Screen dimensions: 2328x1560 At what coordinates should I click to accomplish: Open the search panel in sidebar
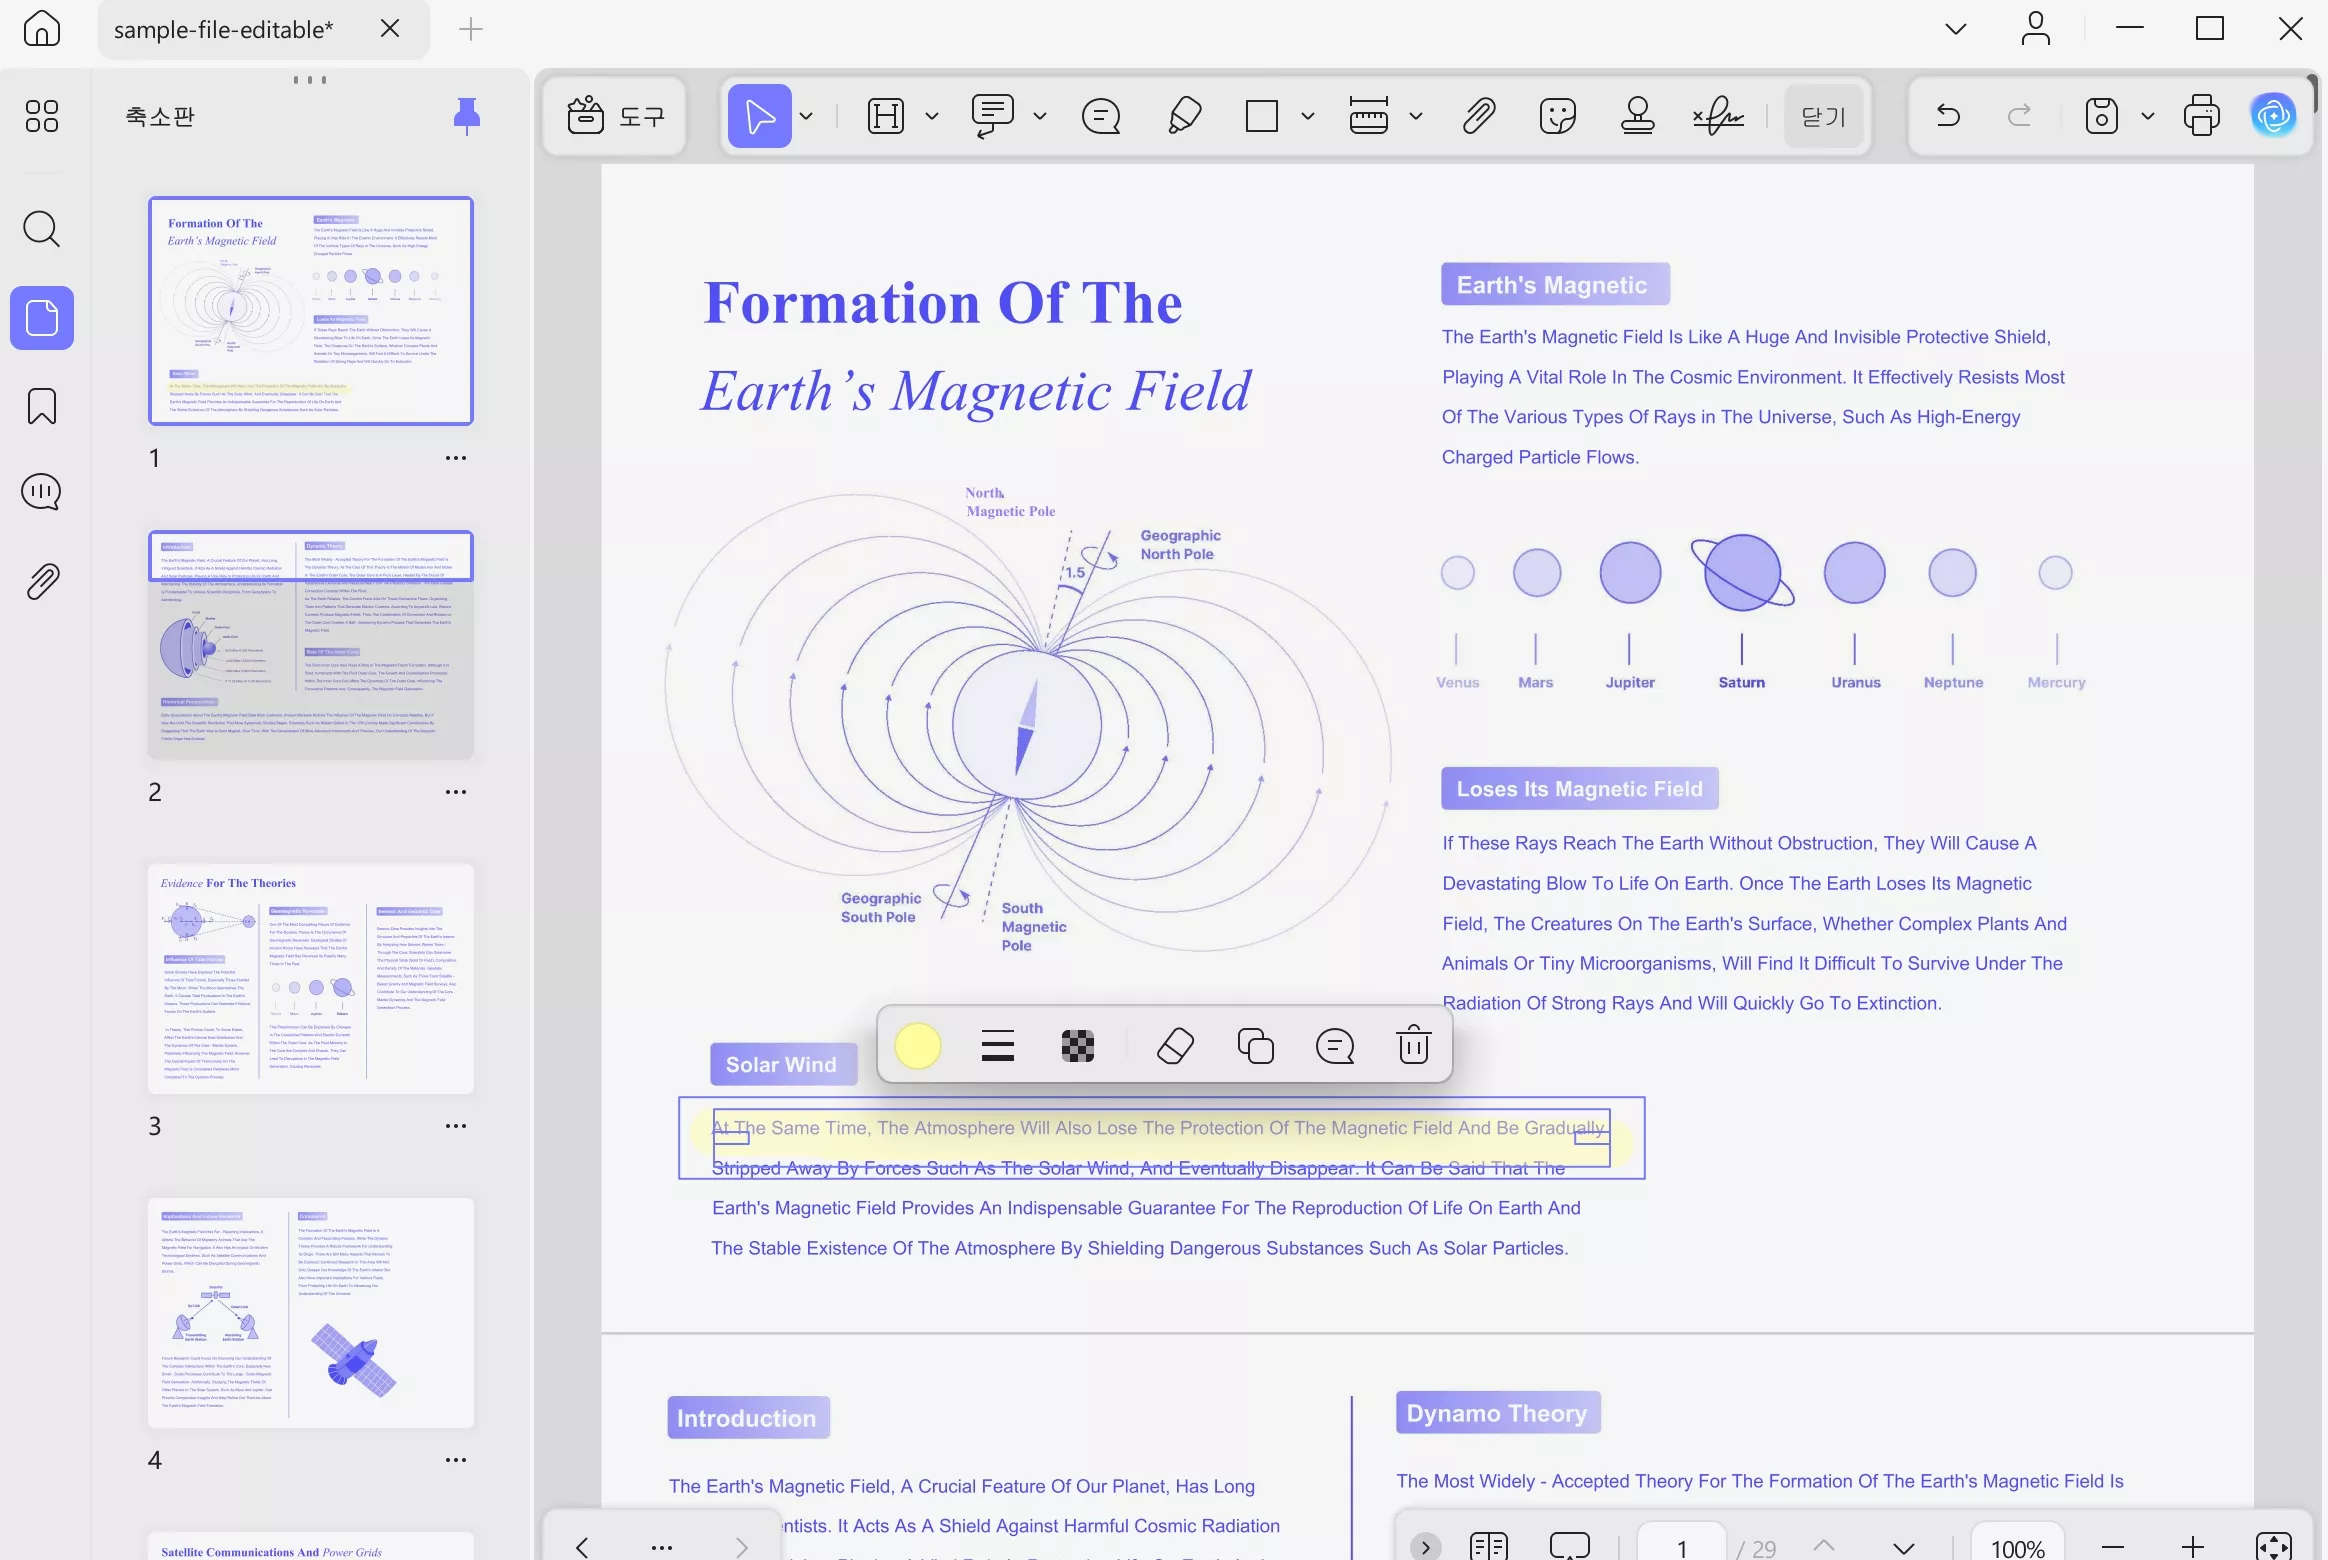pyautogui.click(x=41, y=229)
